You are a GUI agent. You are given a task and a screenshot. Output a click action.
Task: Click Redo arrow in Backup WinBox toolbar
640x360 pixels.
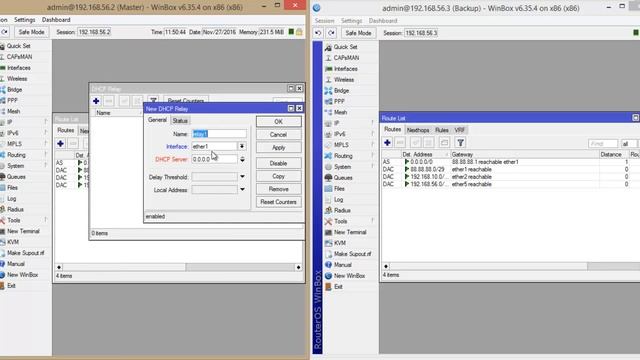tap(331, 33)
